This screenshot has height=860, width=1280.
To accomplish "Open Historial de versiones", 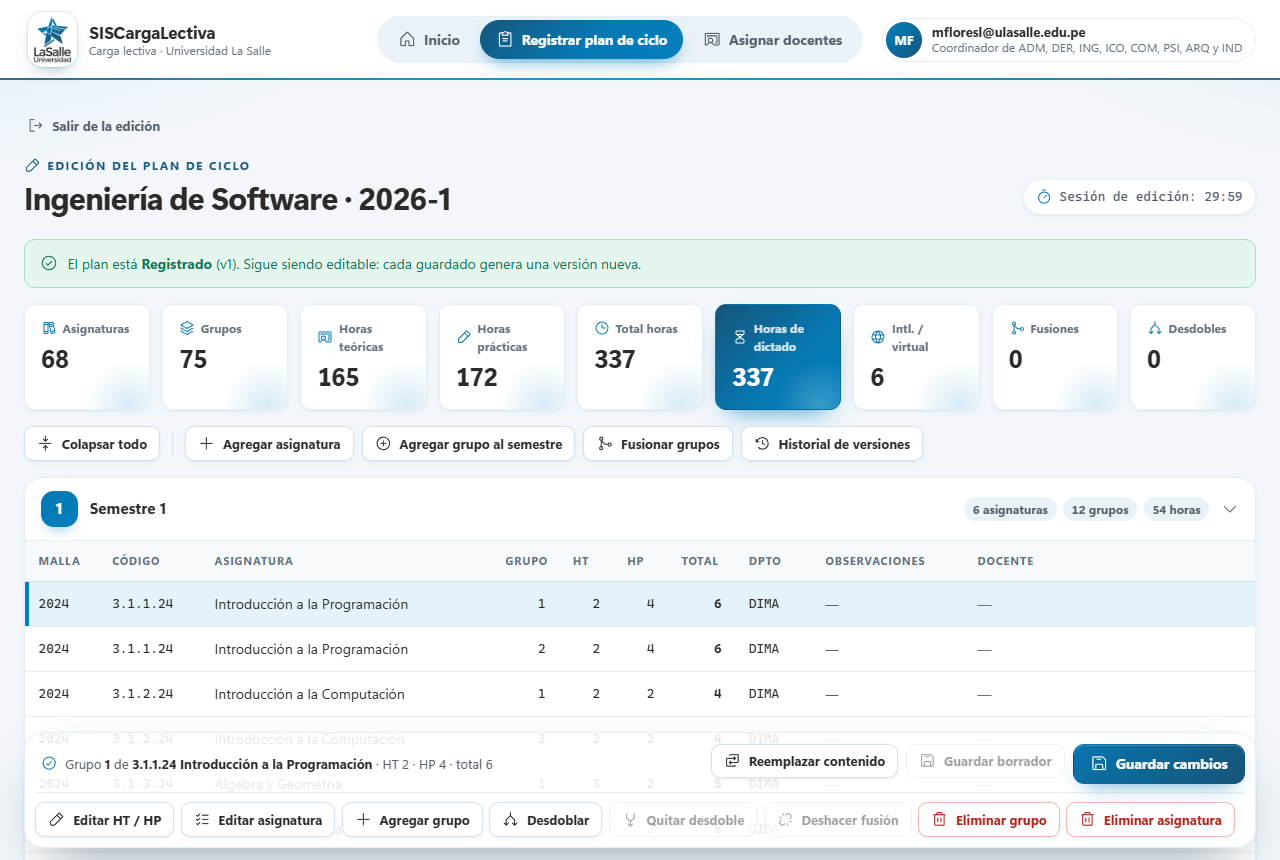I will (x=832, y=444).
